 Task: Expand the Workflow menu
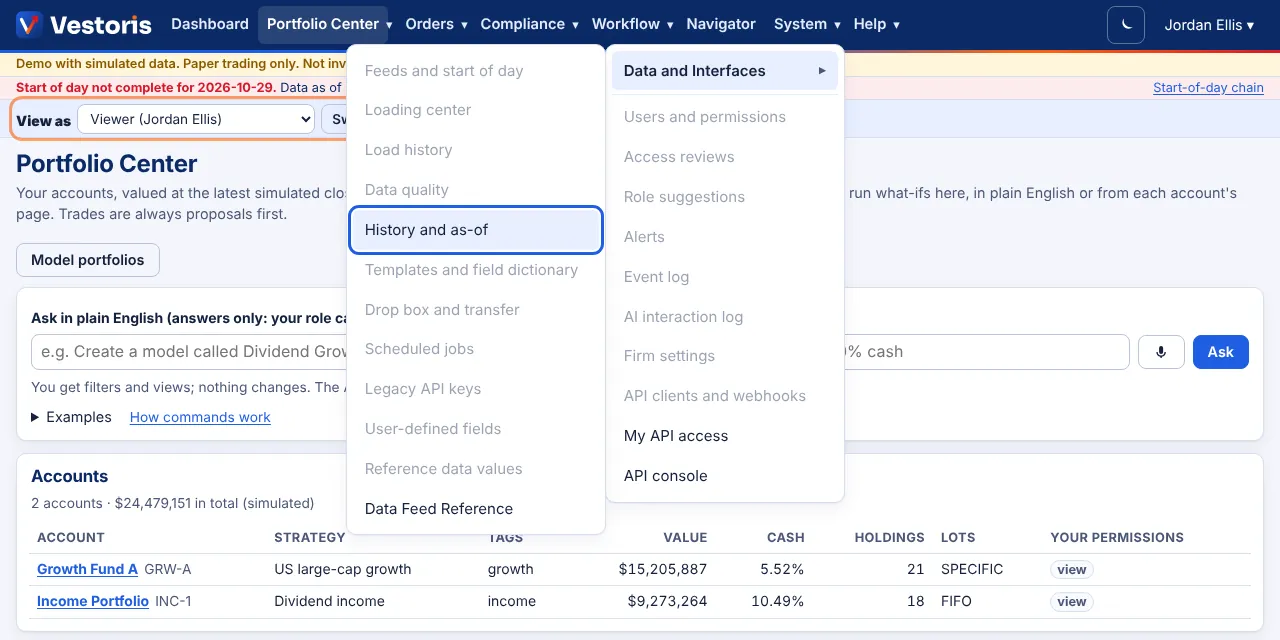coord(633,24)
